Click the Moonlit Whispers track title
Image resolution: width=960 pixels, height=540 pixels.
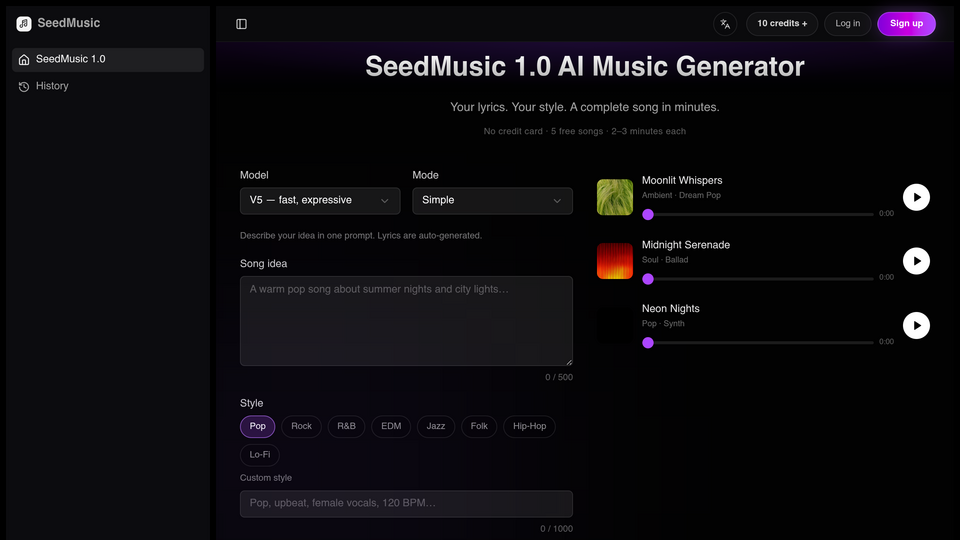682,181
